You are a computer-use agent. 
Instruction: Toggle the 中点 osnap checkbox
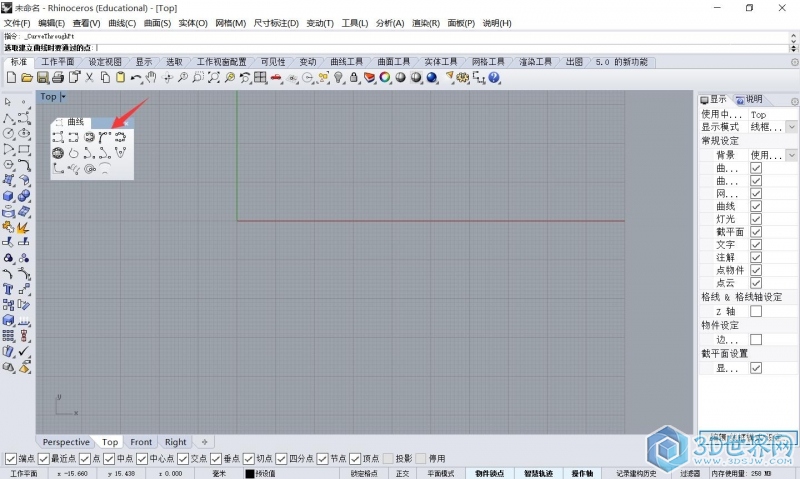pyautogui.click(x=109, y=459)
